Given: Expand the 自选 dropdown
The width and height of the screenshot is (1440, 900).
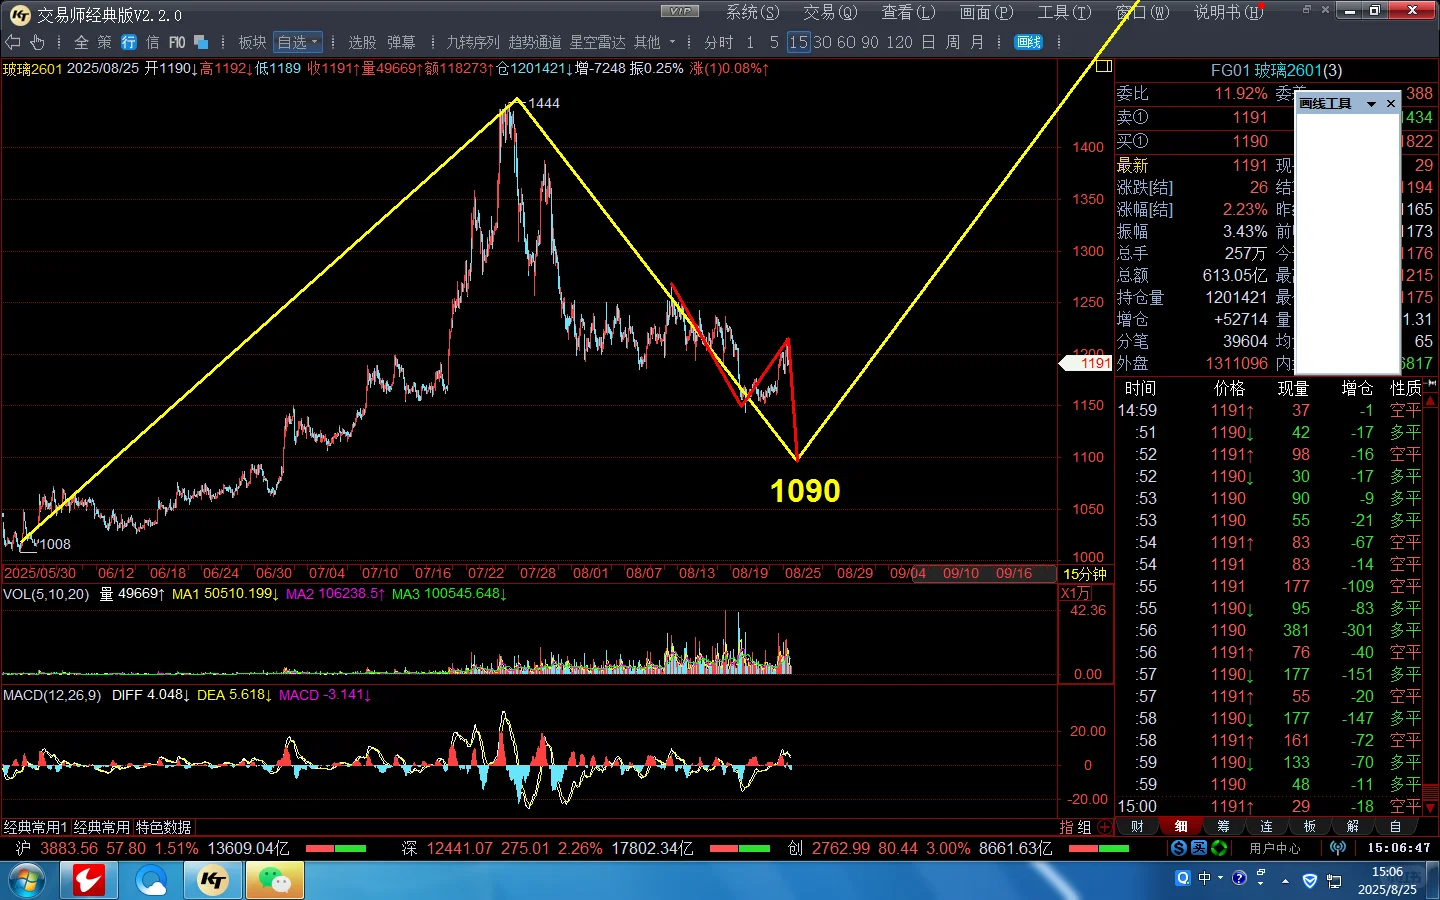Looking at the screenshot, I should (298, 42).
